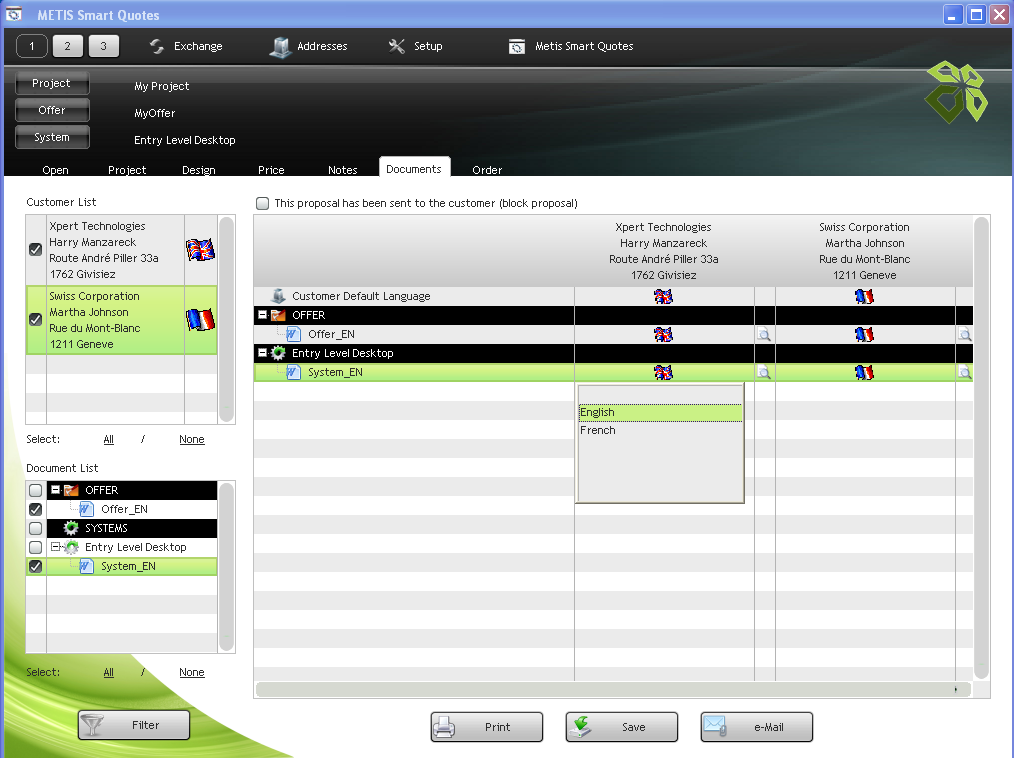Select All customers link

(x=109, y=439)
